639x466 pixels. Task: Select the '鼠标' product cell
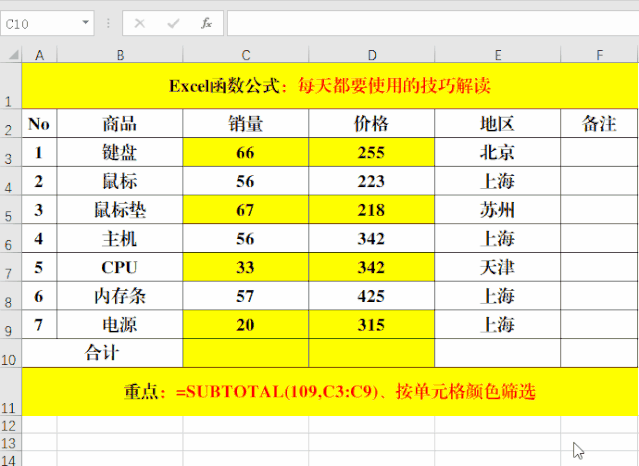tap(120, 181)
